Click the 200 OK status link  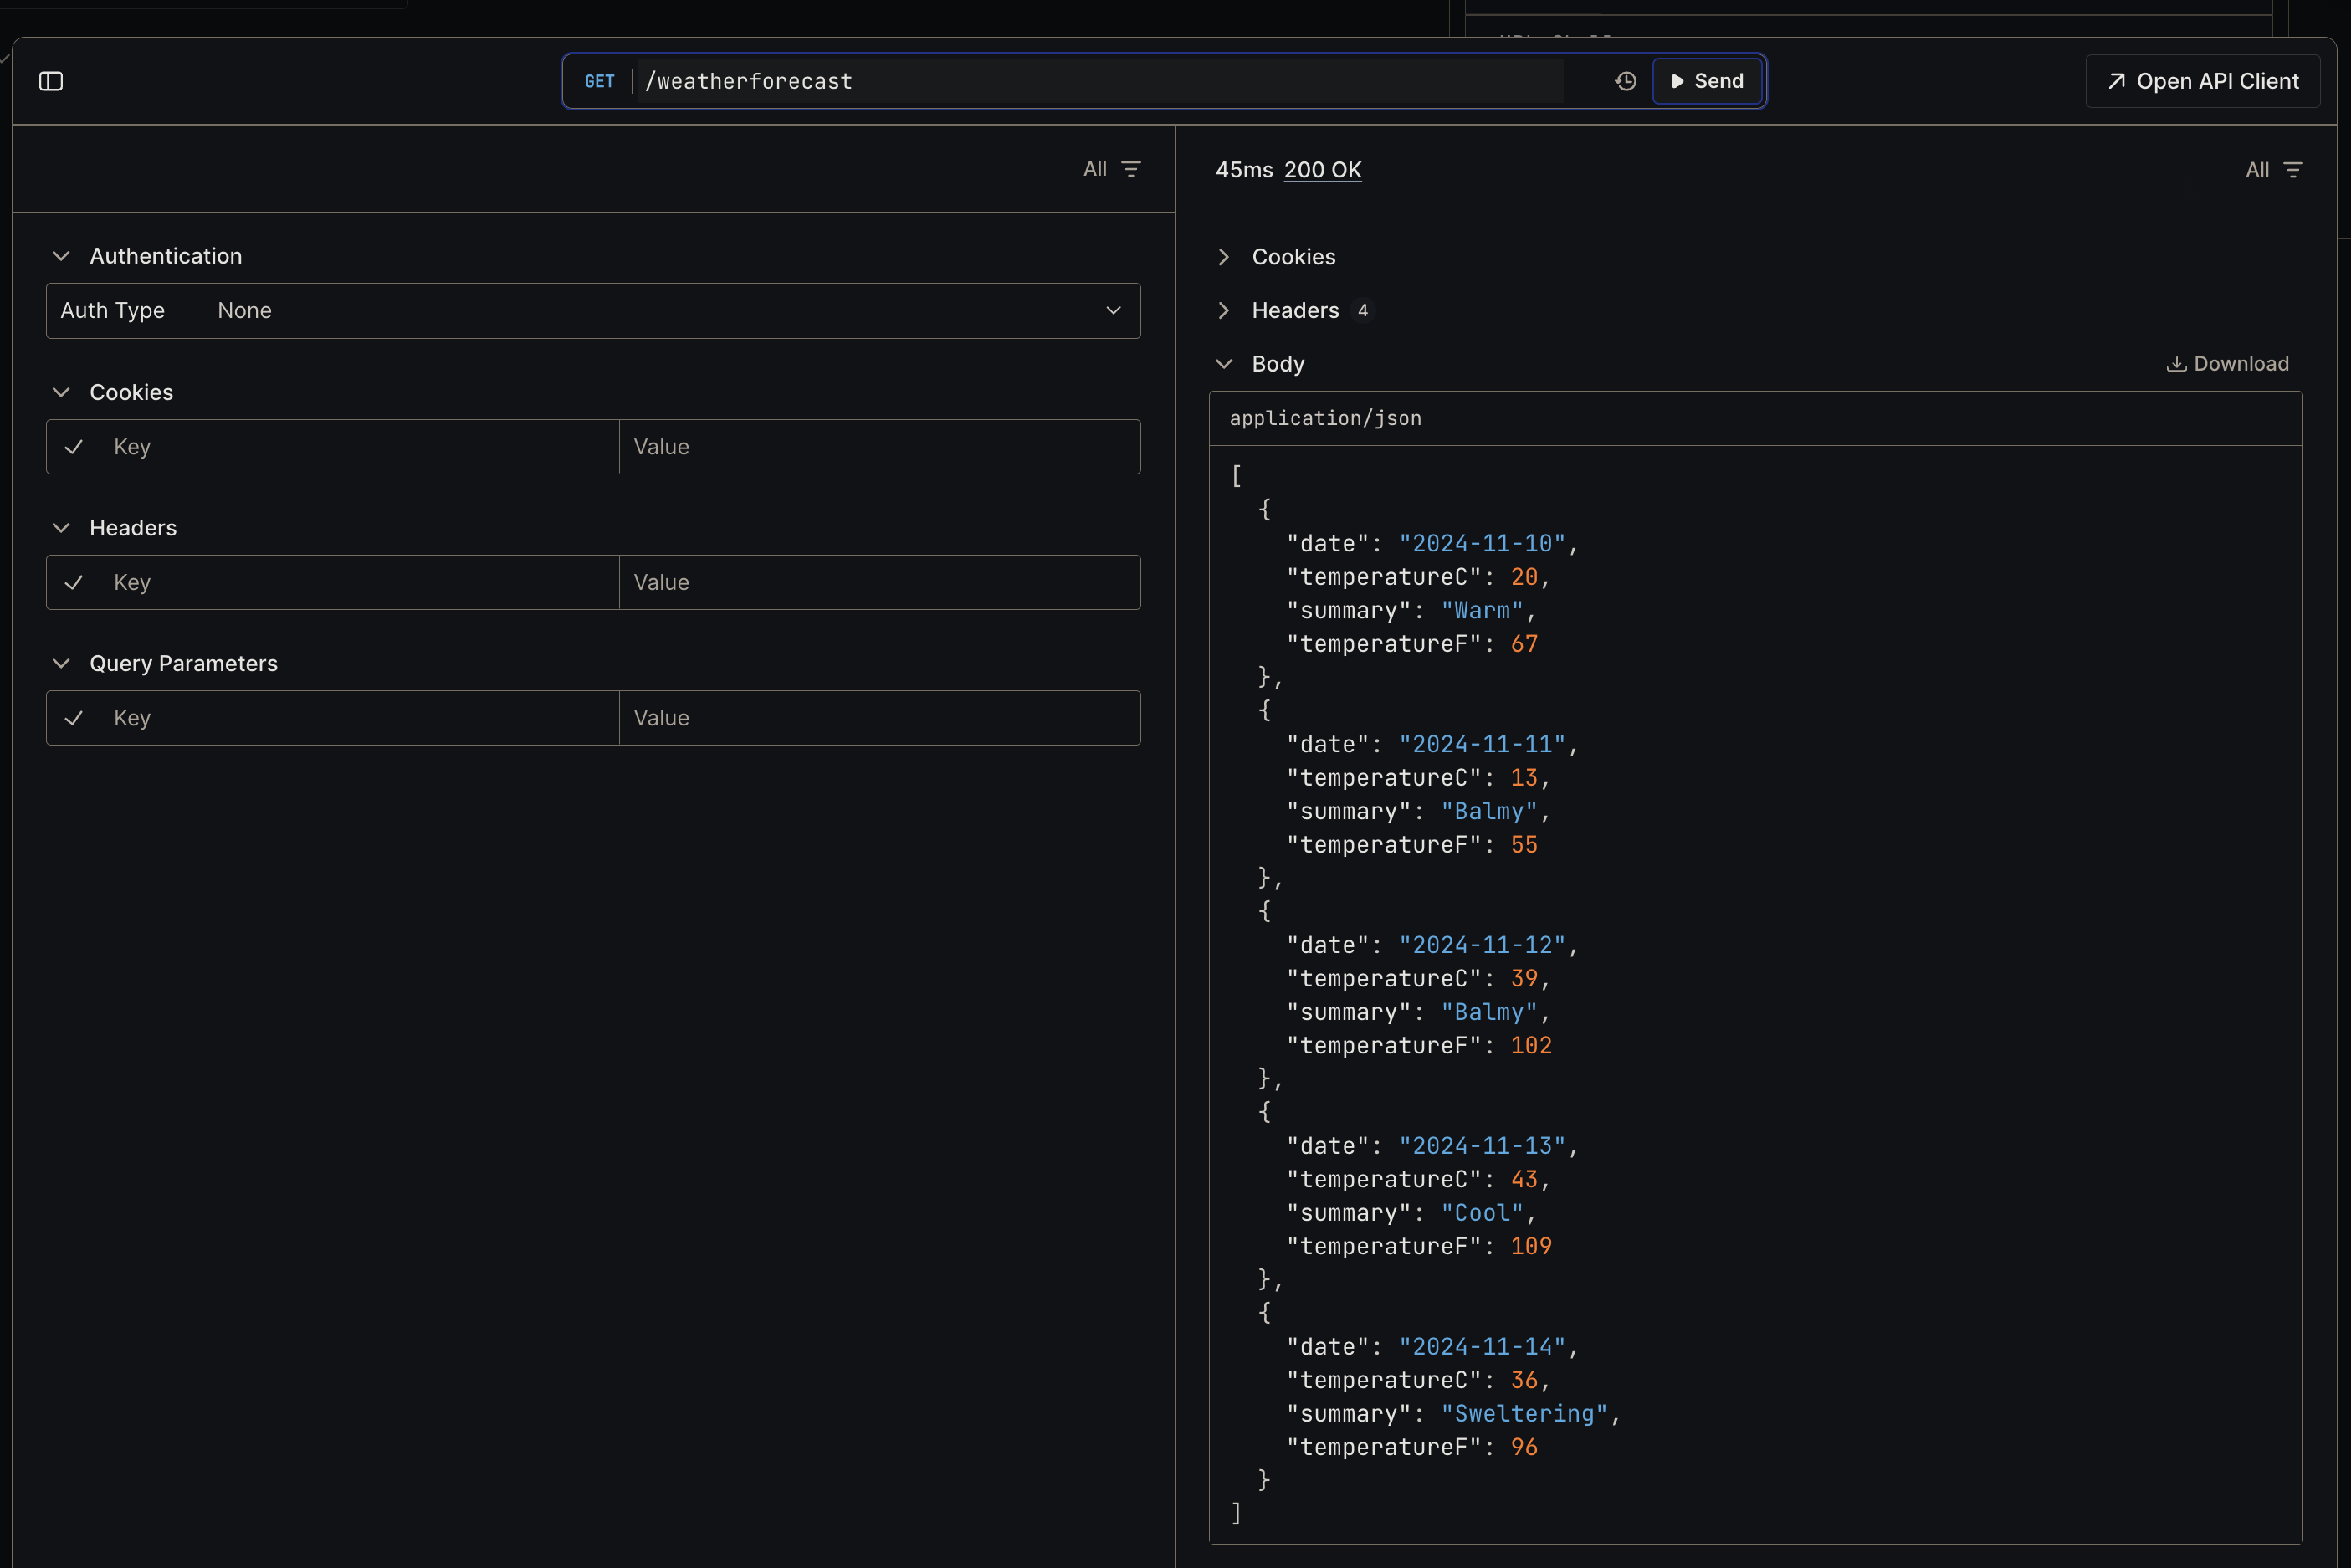pyautogui.click(x=1322, y=170)
